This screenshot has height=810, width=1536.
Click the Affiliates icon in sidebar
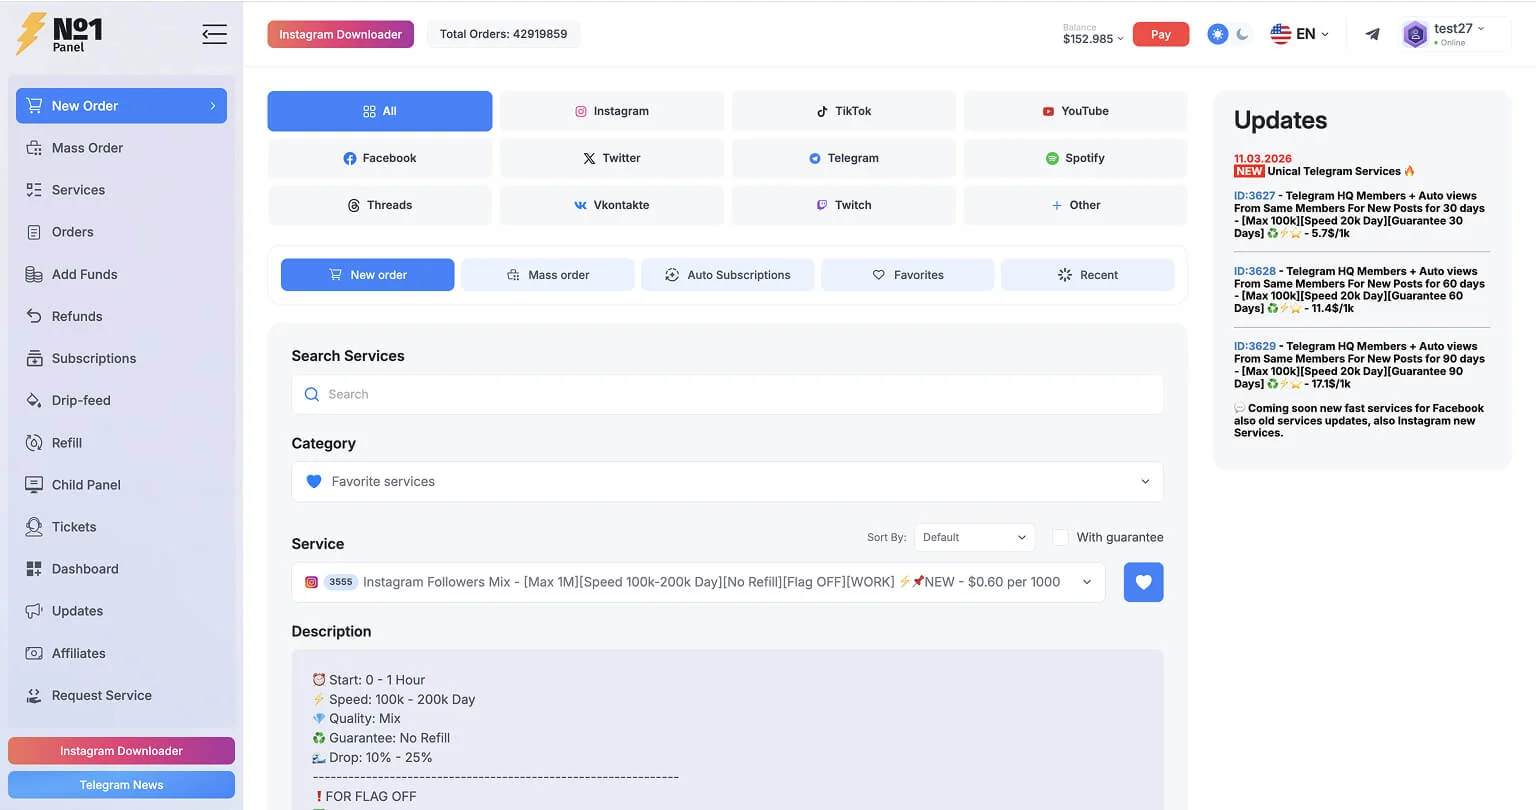[x=34, y=653]
